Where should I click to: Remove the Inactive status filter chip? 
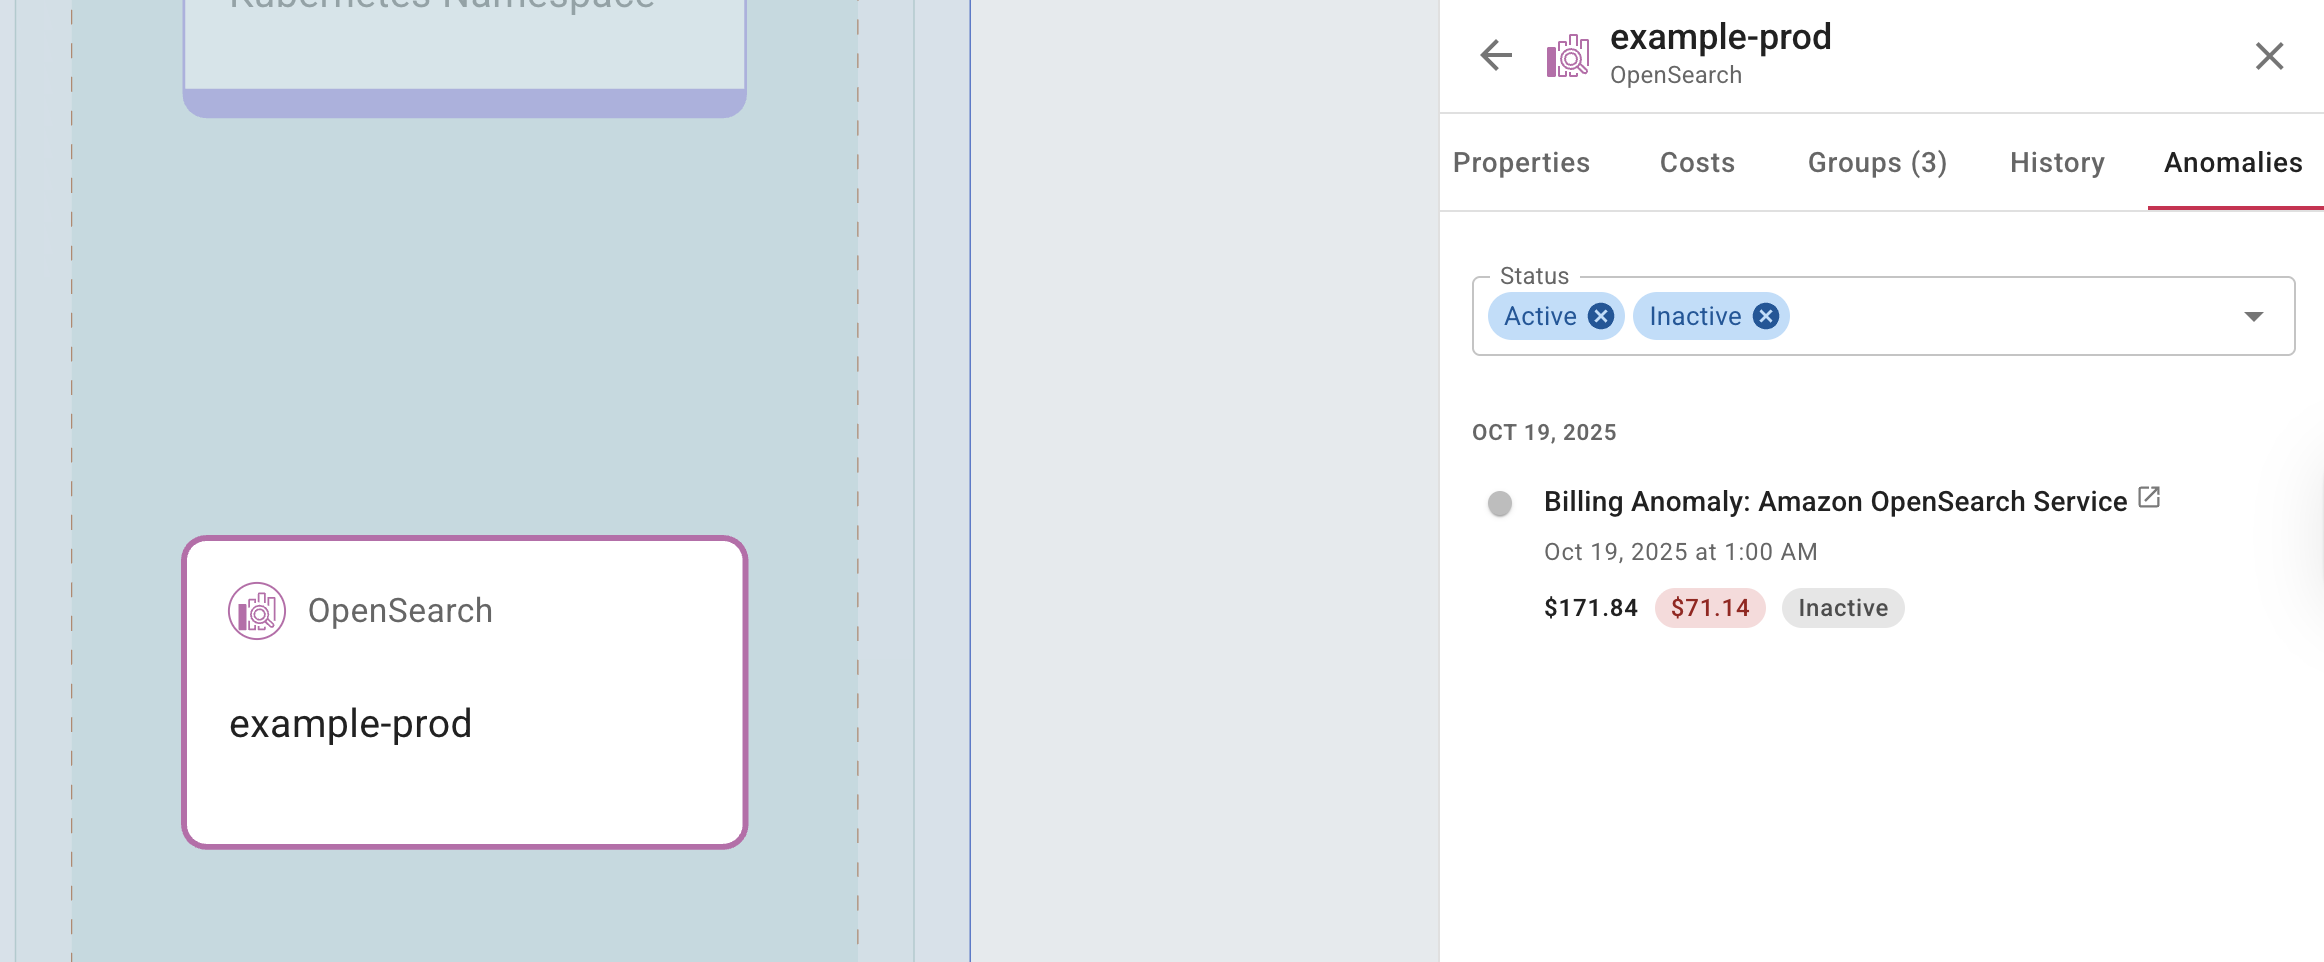pyautogui.click(x=1766, y=316)
